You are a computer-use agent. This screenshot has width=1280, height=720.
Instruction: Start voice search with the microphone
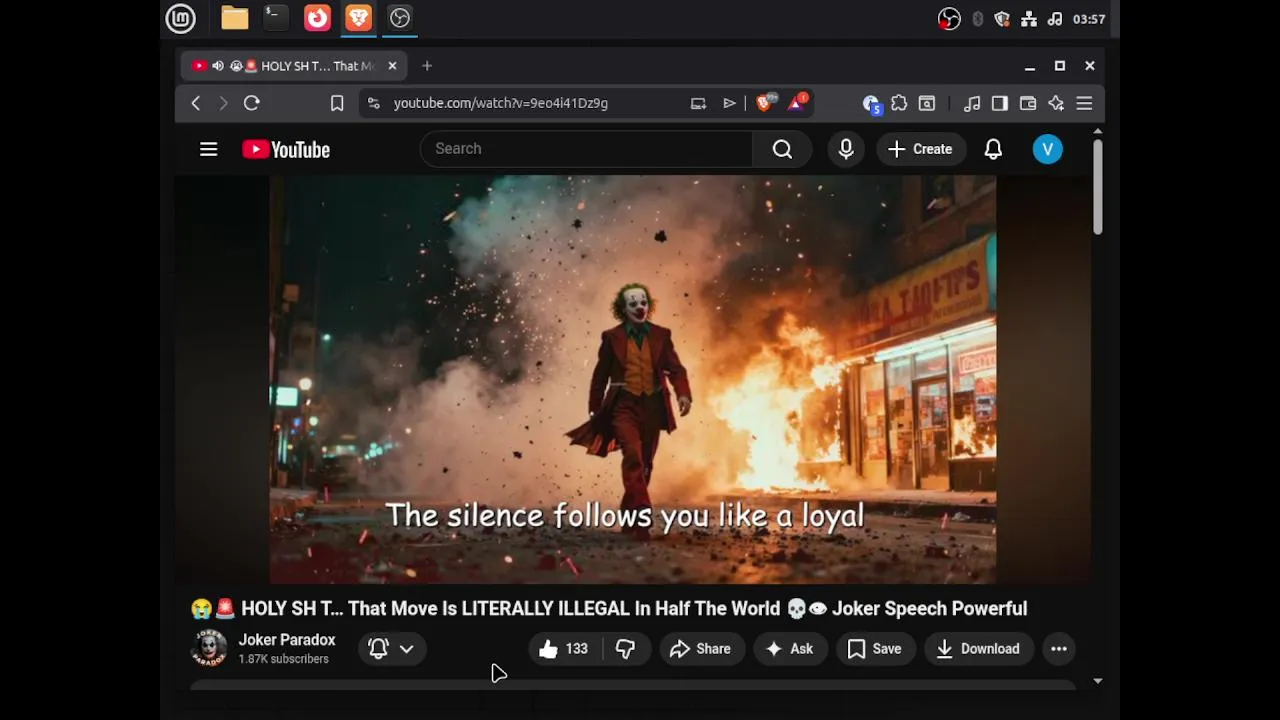pos(846,149)
